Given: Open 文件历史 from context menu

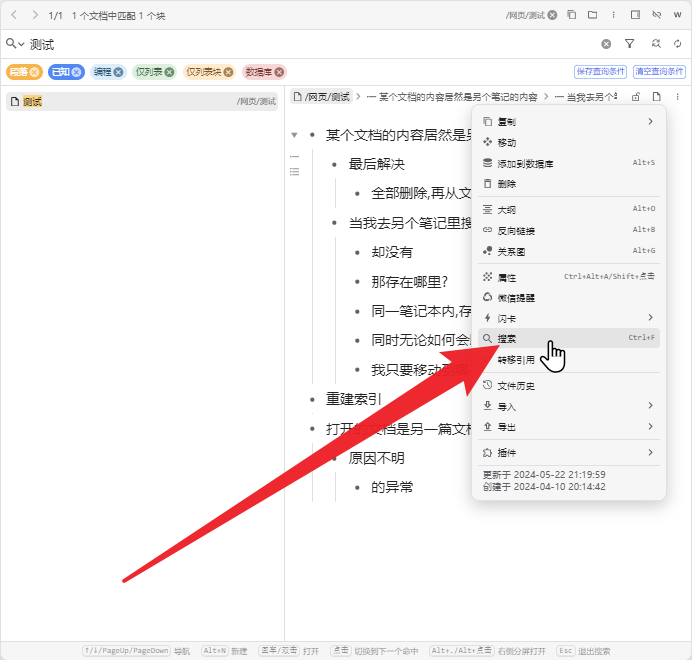Looking at the screenshot, I should tap(568, 385).
